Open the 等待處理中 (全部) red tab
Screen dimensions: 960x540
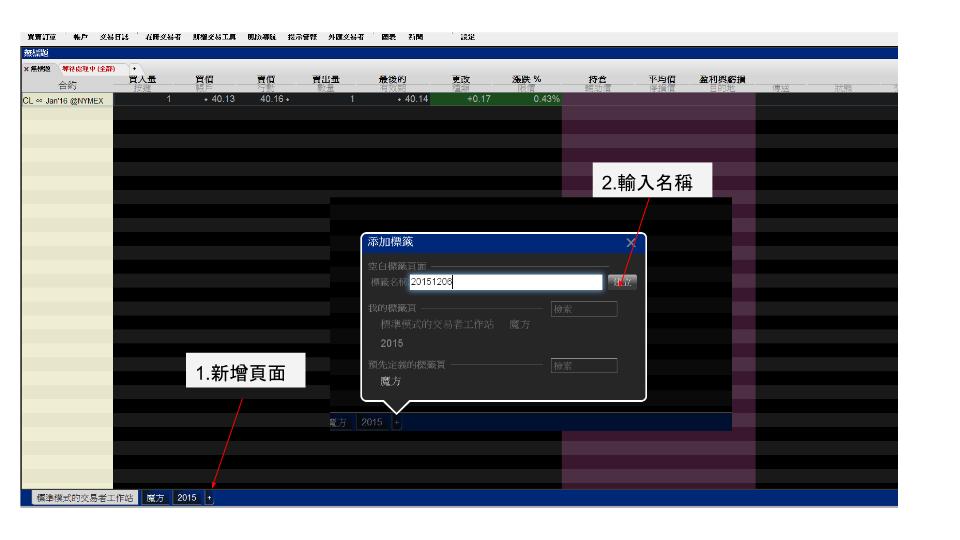pyautogui.click(x=89, y=69)
